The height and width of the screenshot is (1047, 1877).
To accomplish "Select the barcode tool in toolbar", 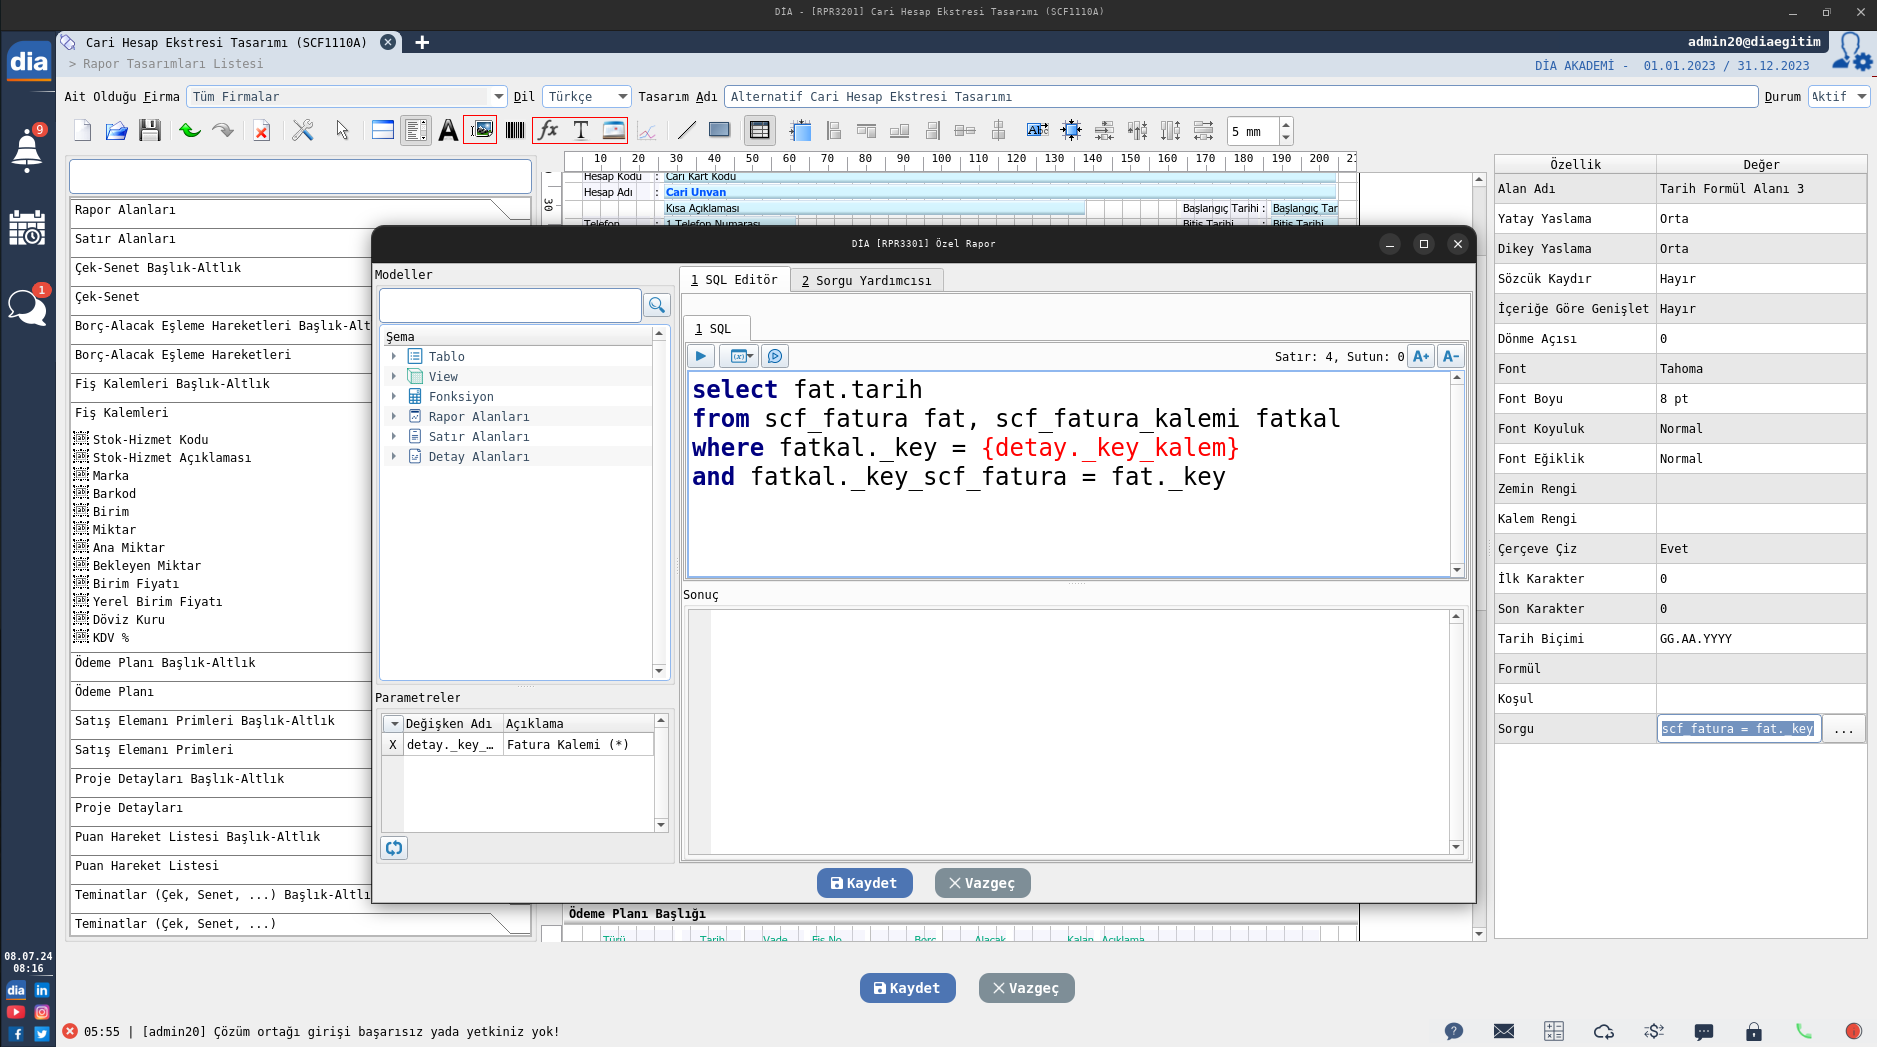I will [x=515, y=131].
